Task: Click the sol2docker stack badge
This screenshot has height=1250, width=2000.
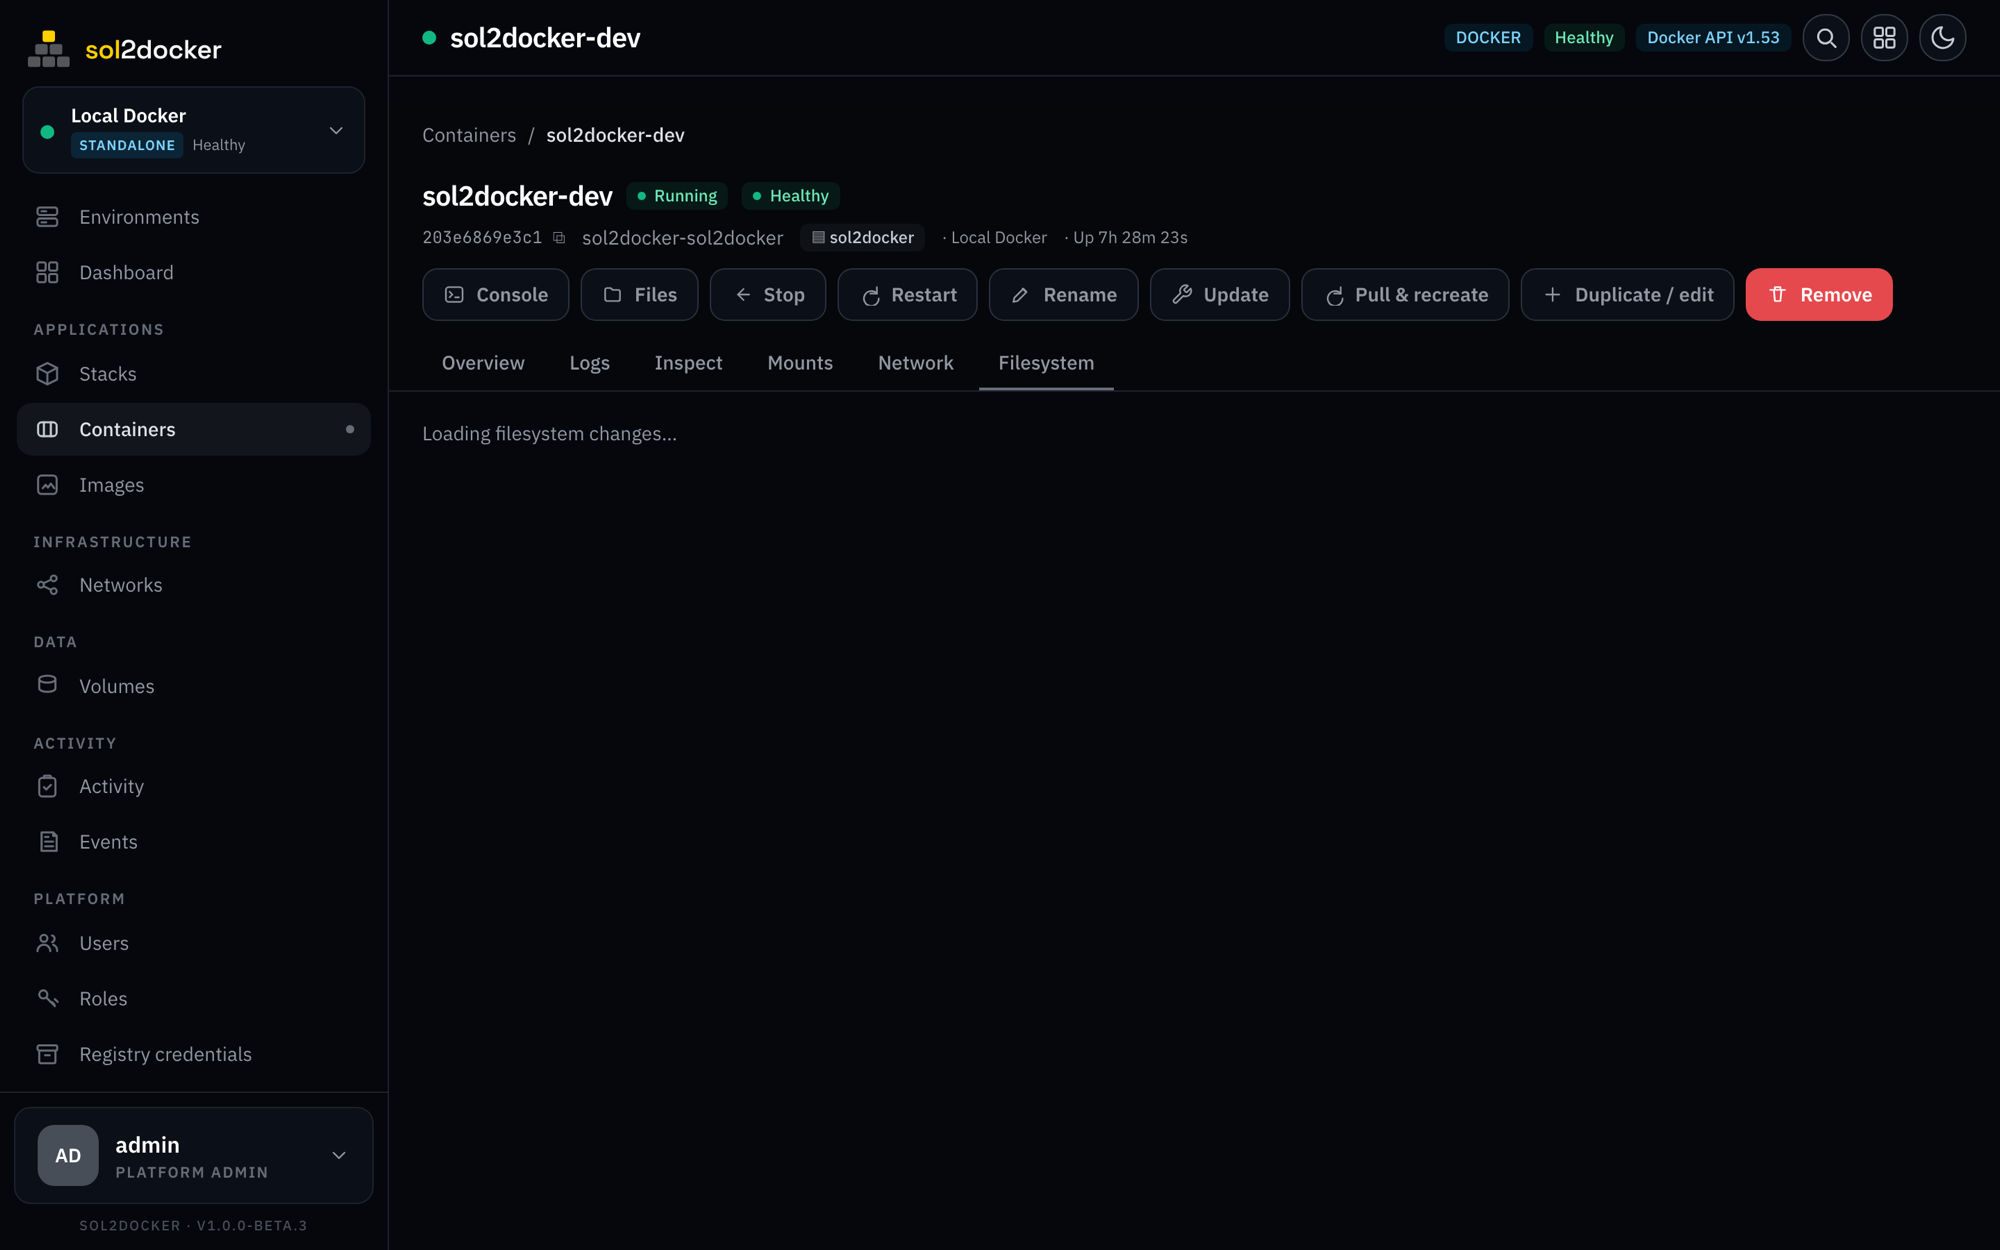Action: point(862,237)
